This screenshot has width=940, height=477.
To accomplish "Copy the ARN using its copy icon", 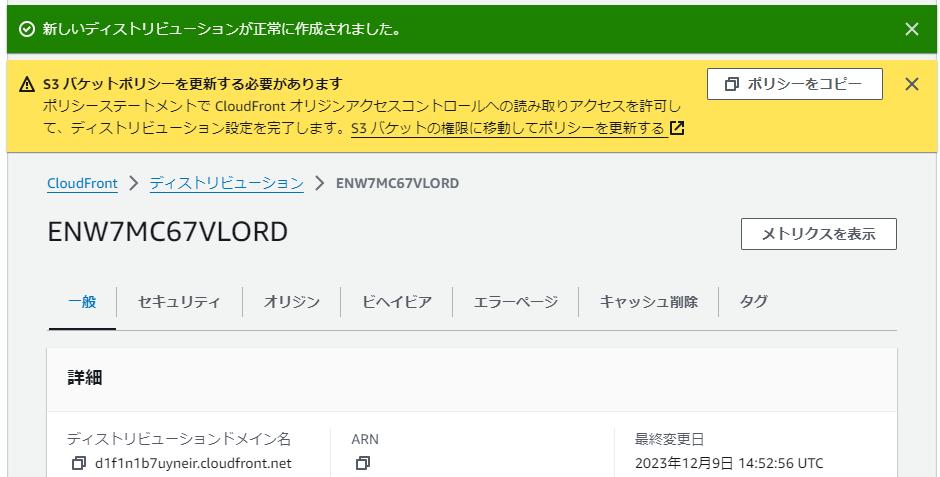I will click(363, 463).
